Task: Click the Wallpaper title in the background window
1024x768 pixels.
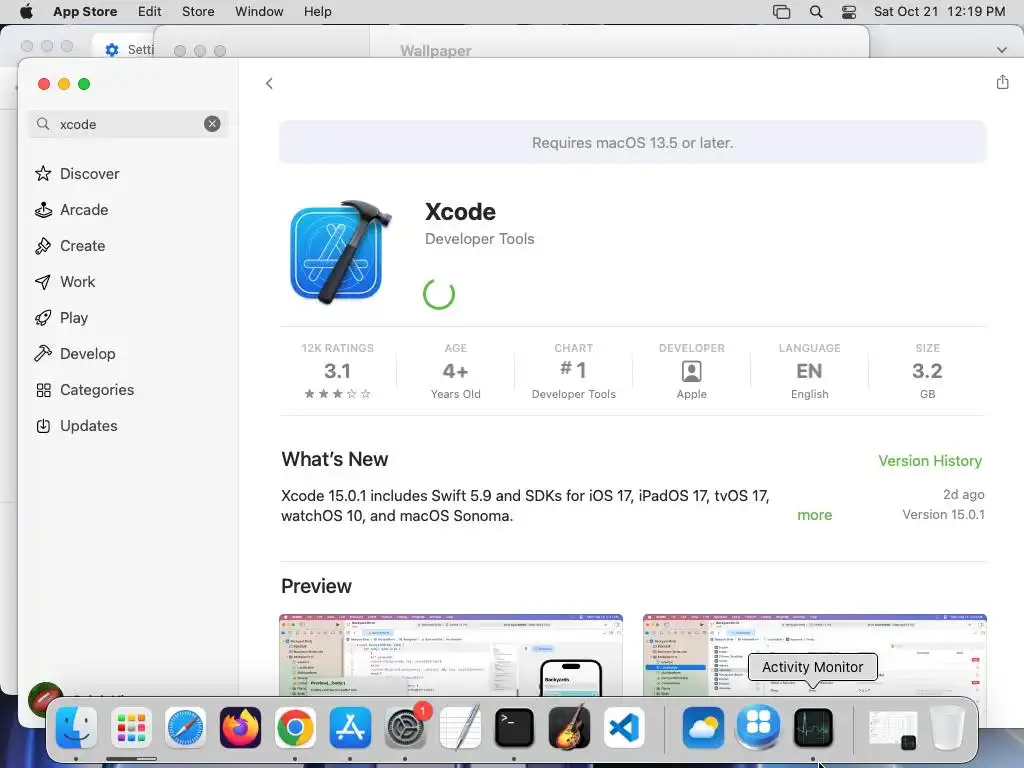Action: [436, 50]
